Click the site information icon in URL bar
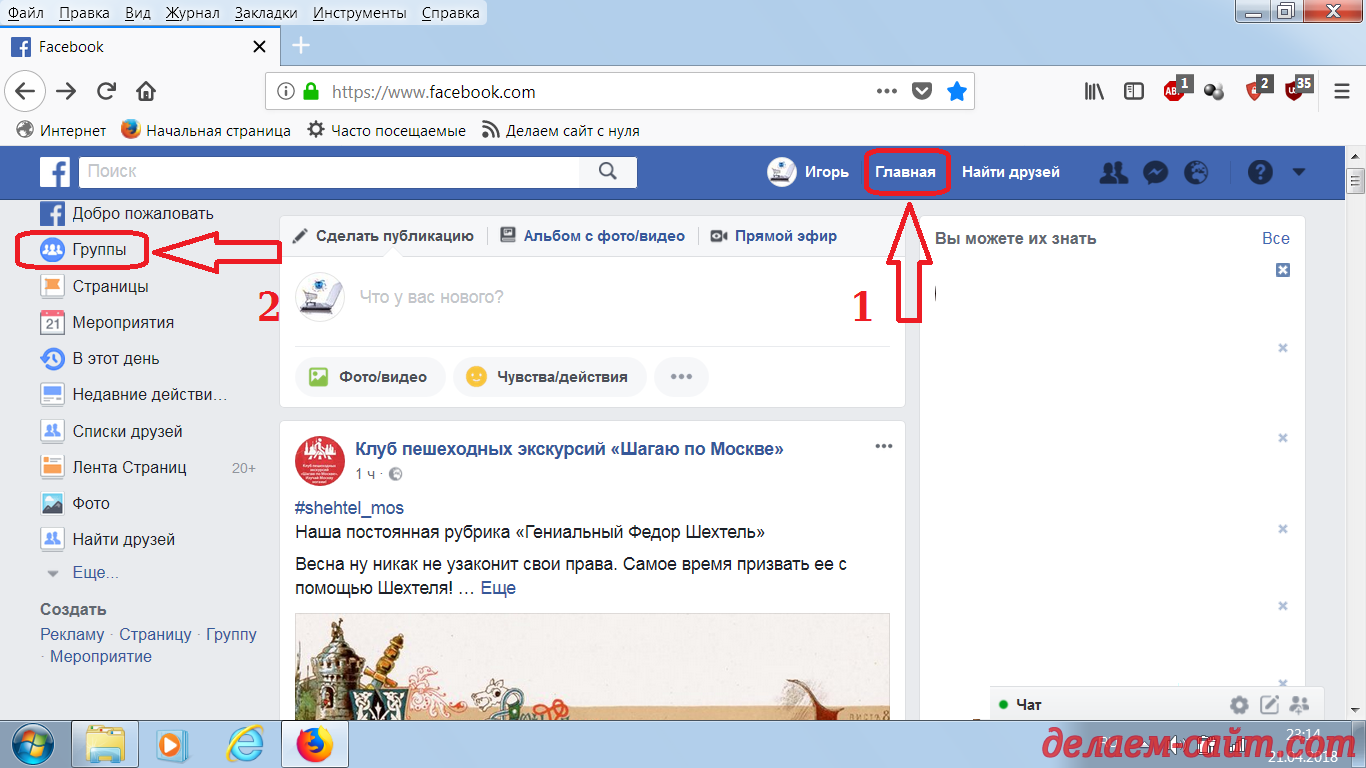The height and width of the screenshot is (768, 1366). [286, 92]
